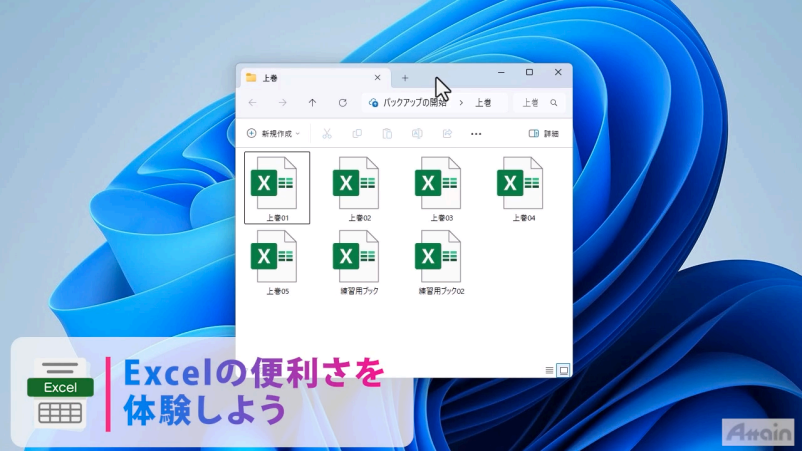
Task: Click the Copy icon in toolbar
Action: coord(357,133)
